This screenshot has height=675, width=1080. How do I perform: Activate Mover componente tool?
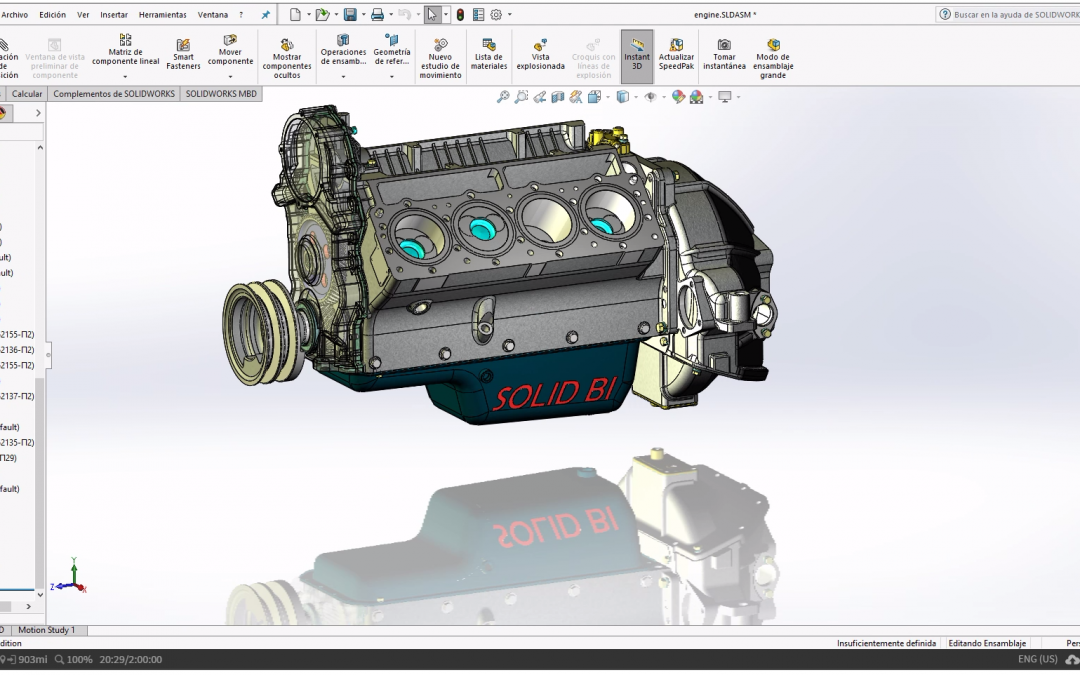tap(230, 50)
